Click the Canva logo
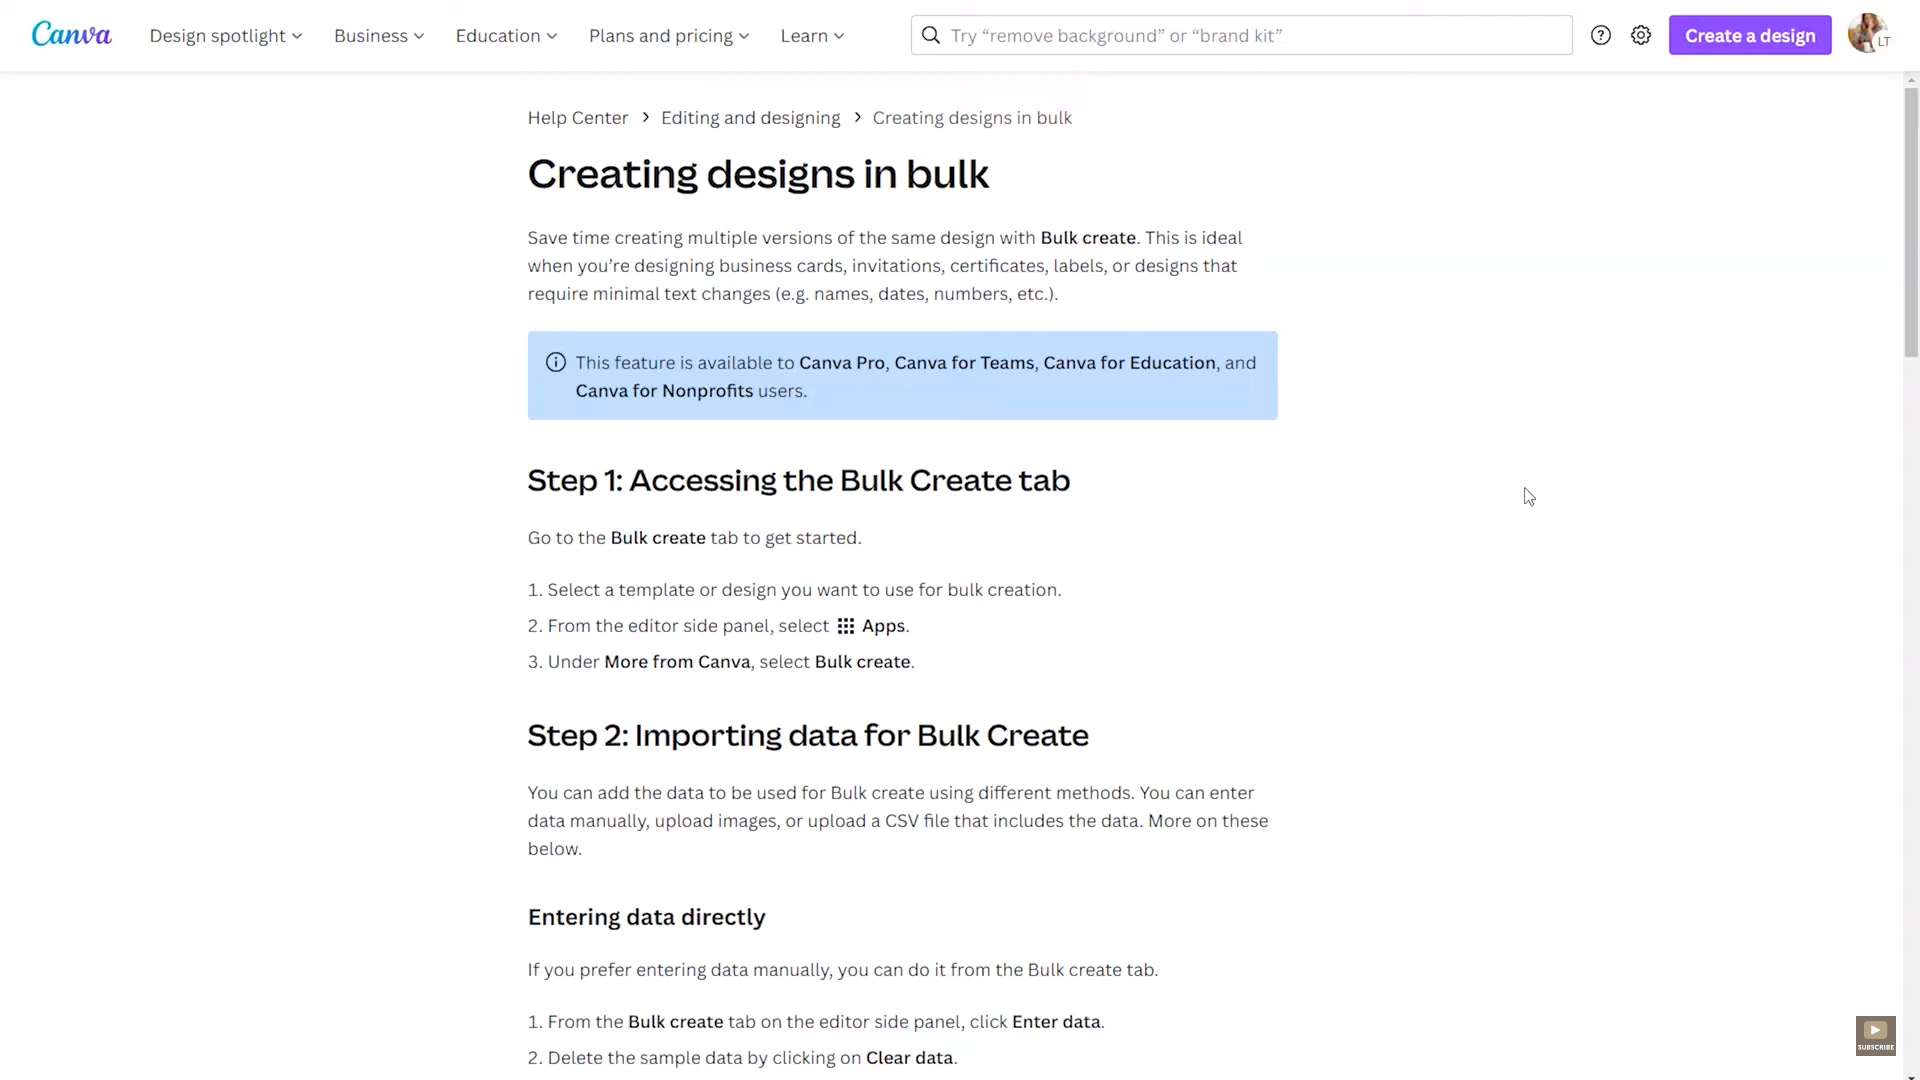This screenshot has height=1080, width=1920. (x=71, y=35)
